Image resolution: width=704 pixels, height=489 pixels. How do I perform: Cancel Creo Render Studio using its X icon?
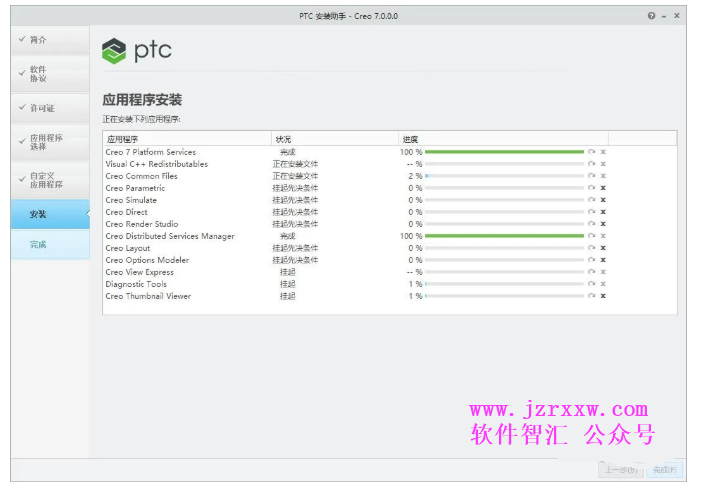[x=603, y=224]
